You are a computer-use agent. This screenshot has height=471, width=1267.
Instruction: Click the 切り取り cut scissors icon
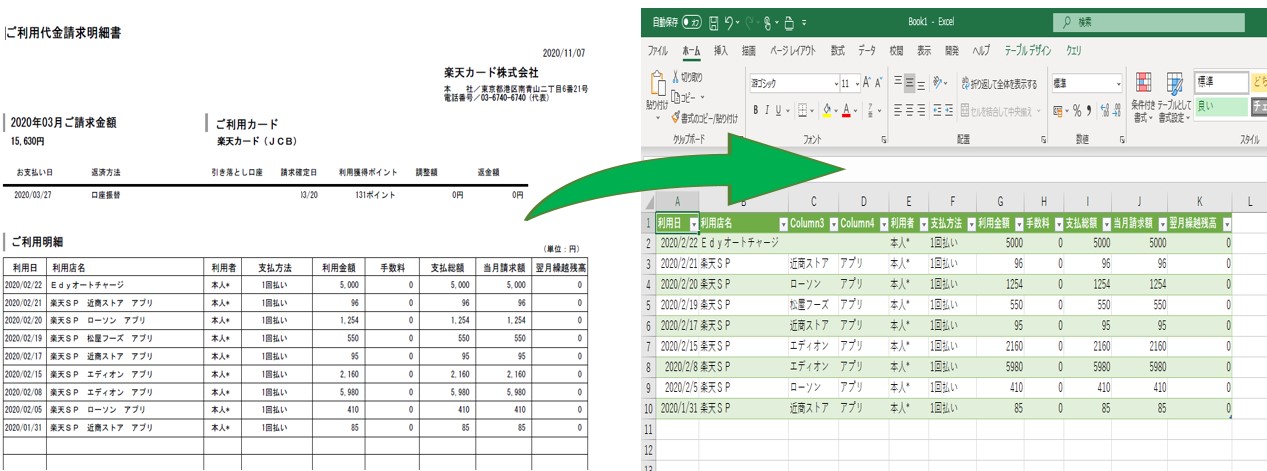coord(677,77)
